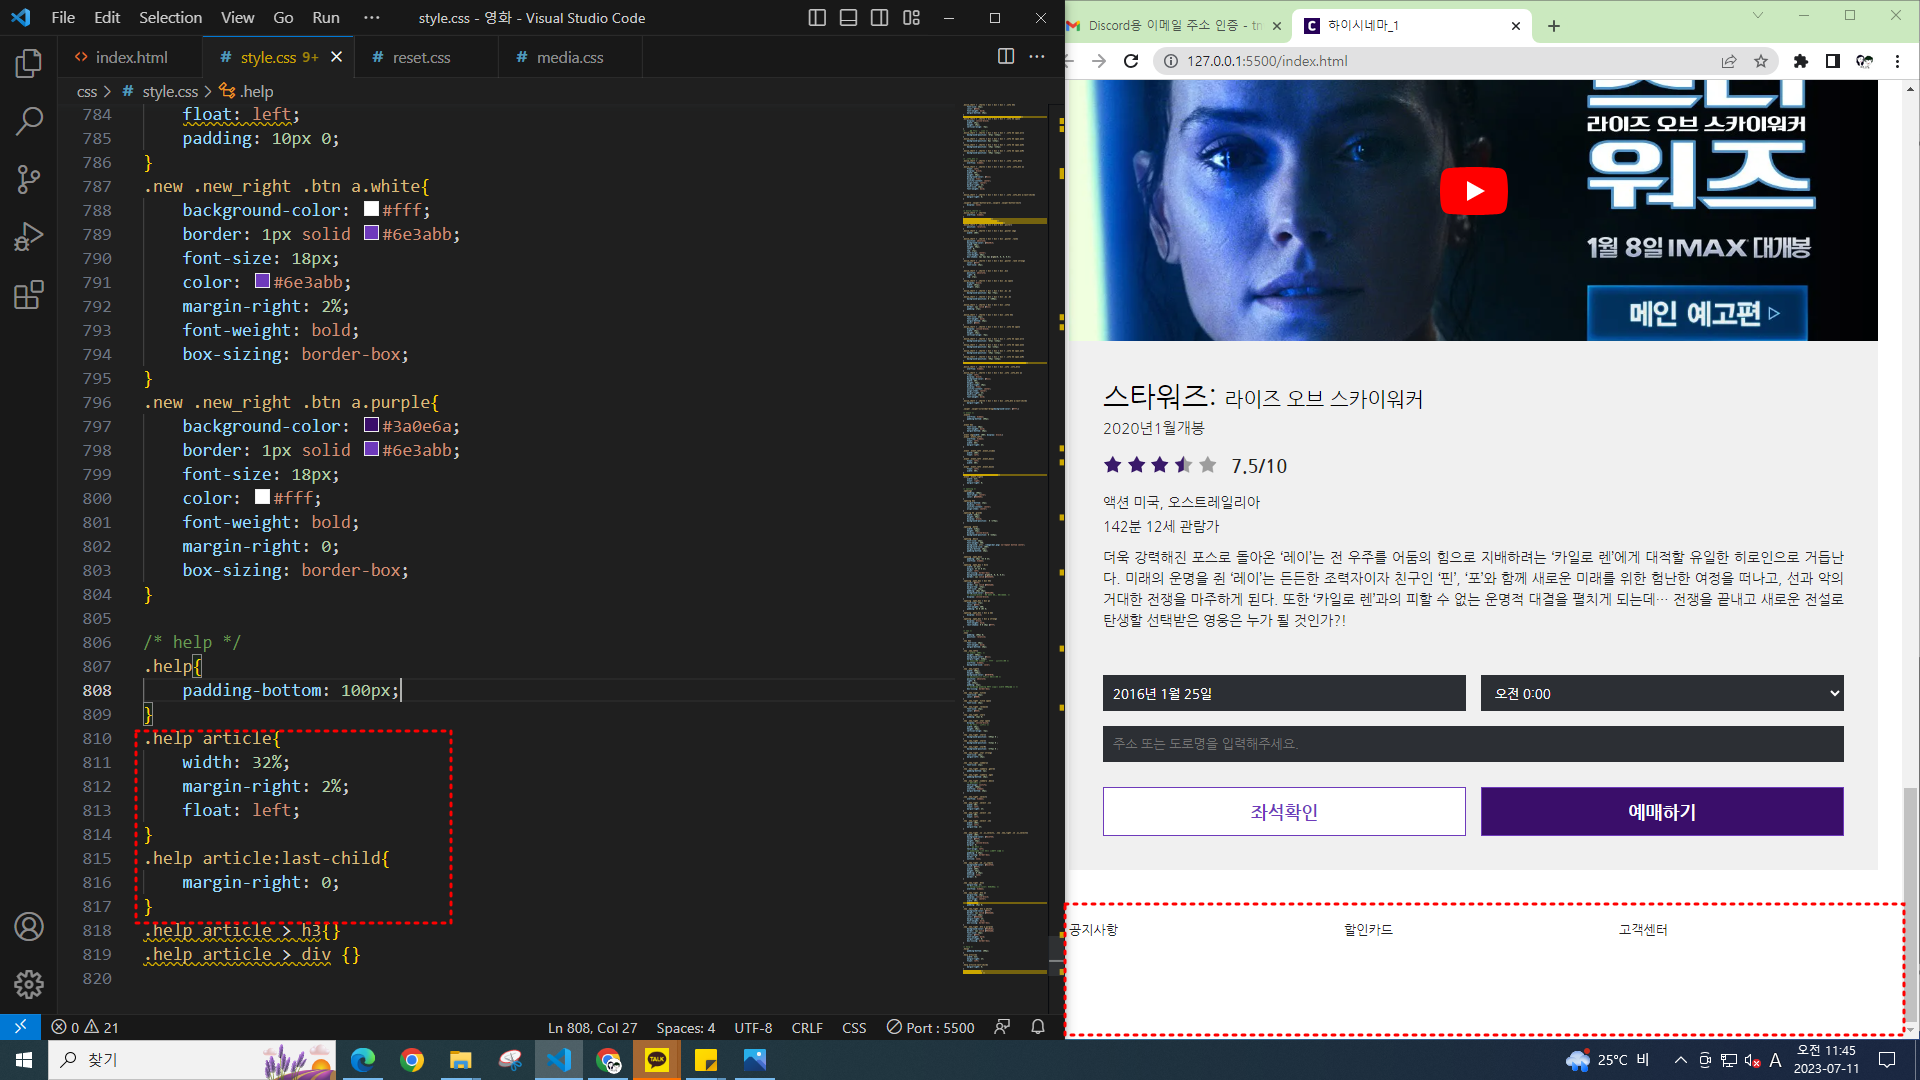The image size is (1920, 1080).
Task: Open Source Control view
Action: [29, 180]
